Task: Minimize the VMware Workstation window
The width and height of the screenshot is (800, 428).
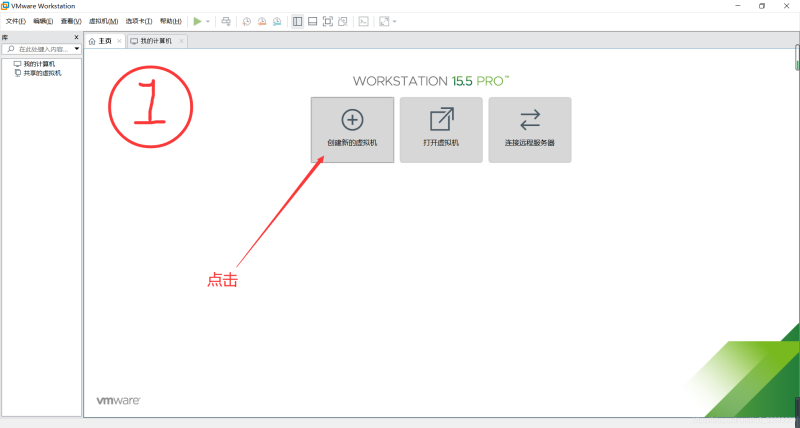Action: click(x=738, y=6)
